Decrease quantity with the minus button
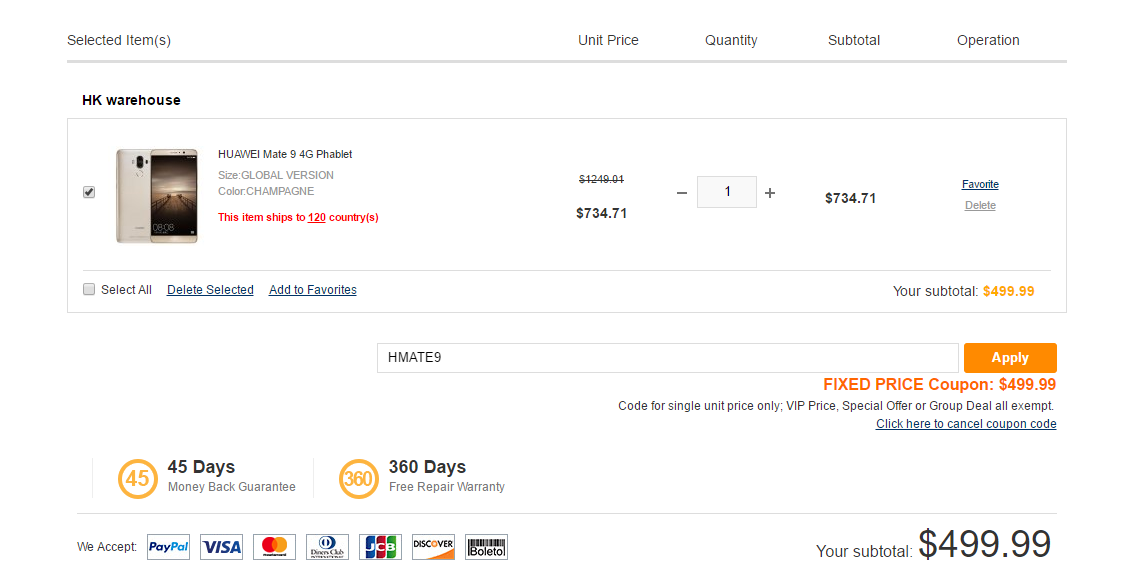This screenshot has width=1143, height=584. (x=682, y=193)
